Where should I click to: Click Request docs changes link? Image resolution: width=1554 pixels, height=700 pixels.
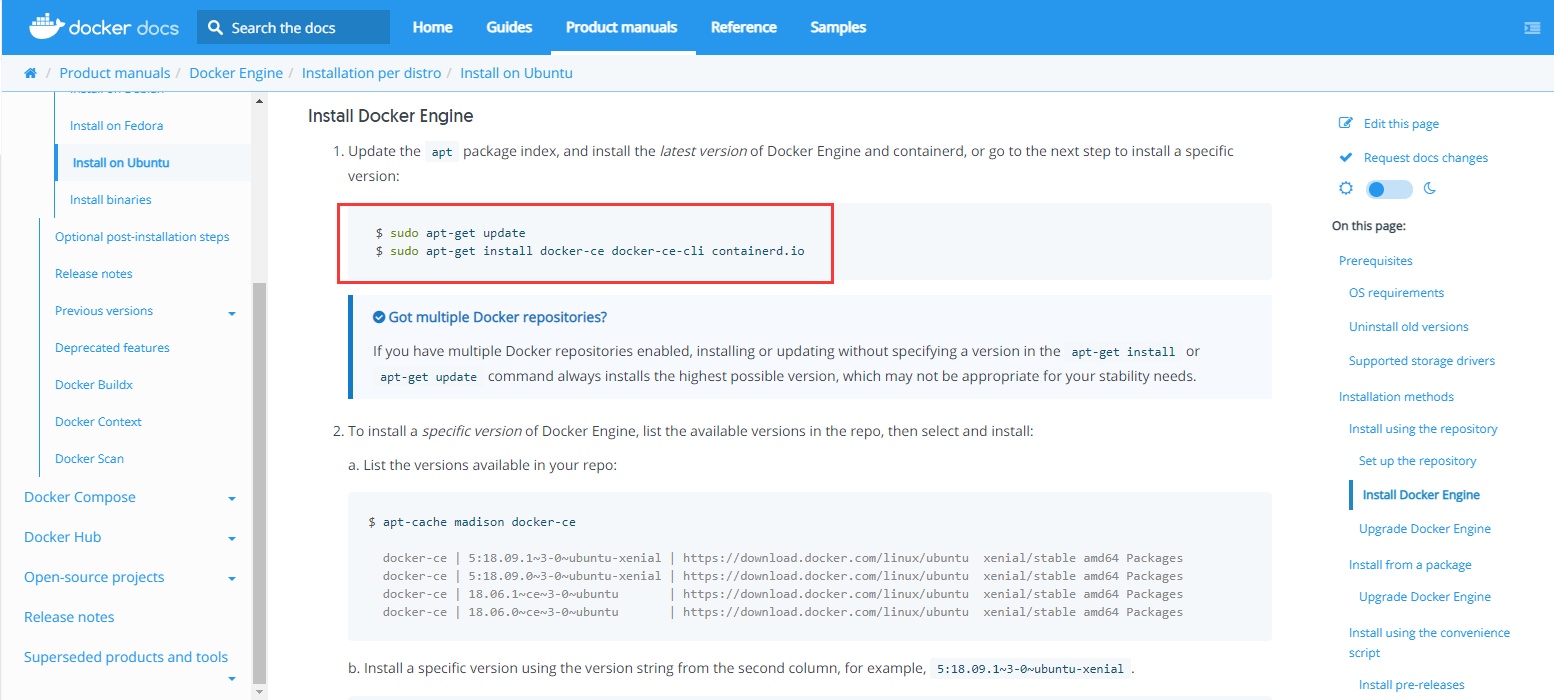[x=1426, y=158]
